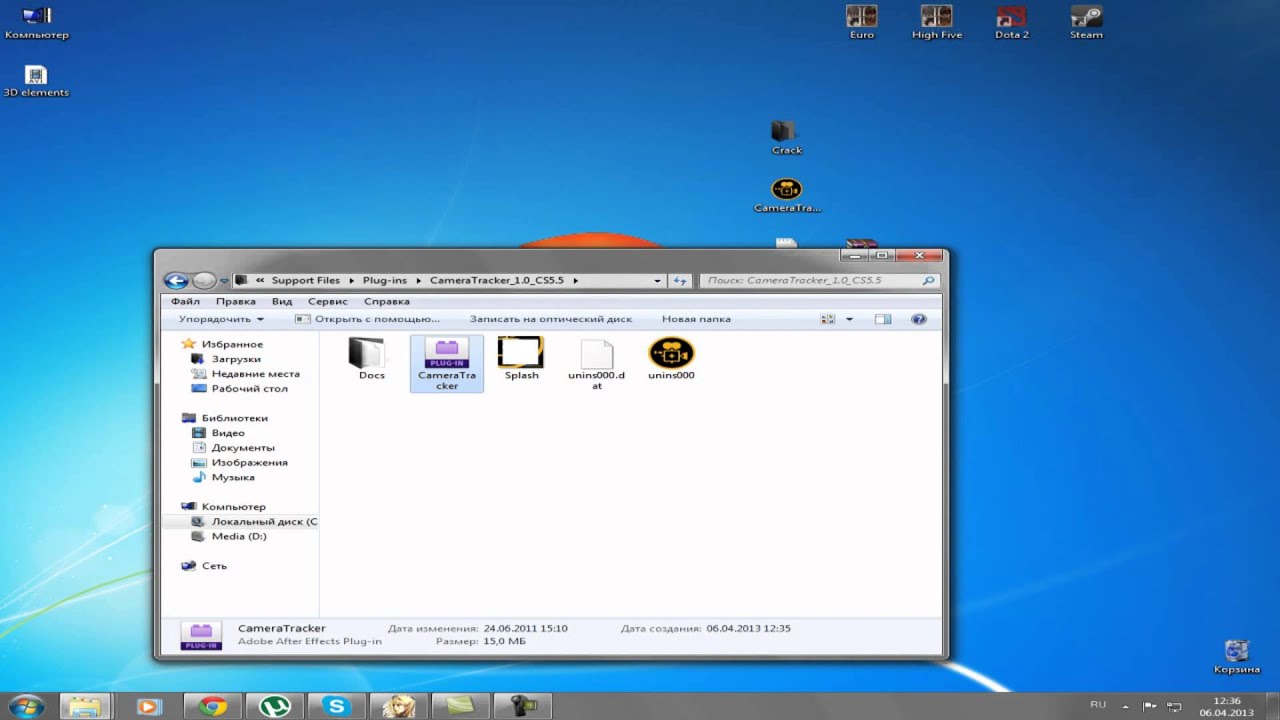Click Открыть с помощью button
The image size is (1280, 720).
coord(368,319)
